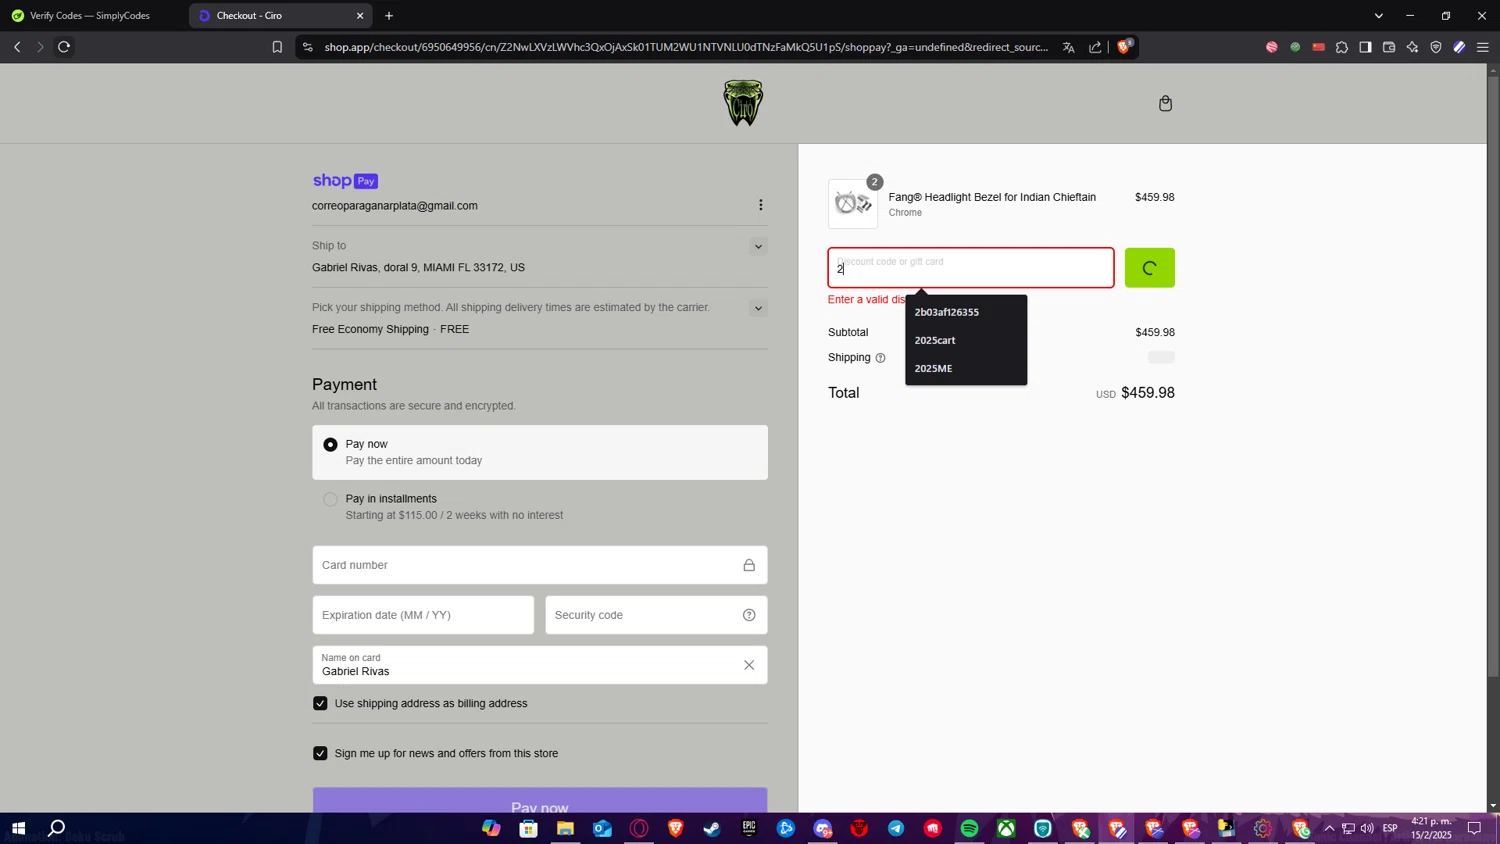1500x844 pixels.
Task: Choose suggested code 2b03af126355
Action: click(x=966, y=312)
